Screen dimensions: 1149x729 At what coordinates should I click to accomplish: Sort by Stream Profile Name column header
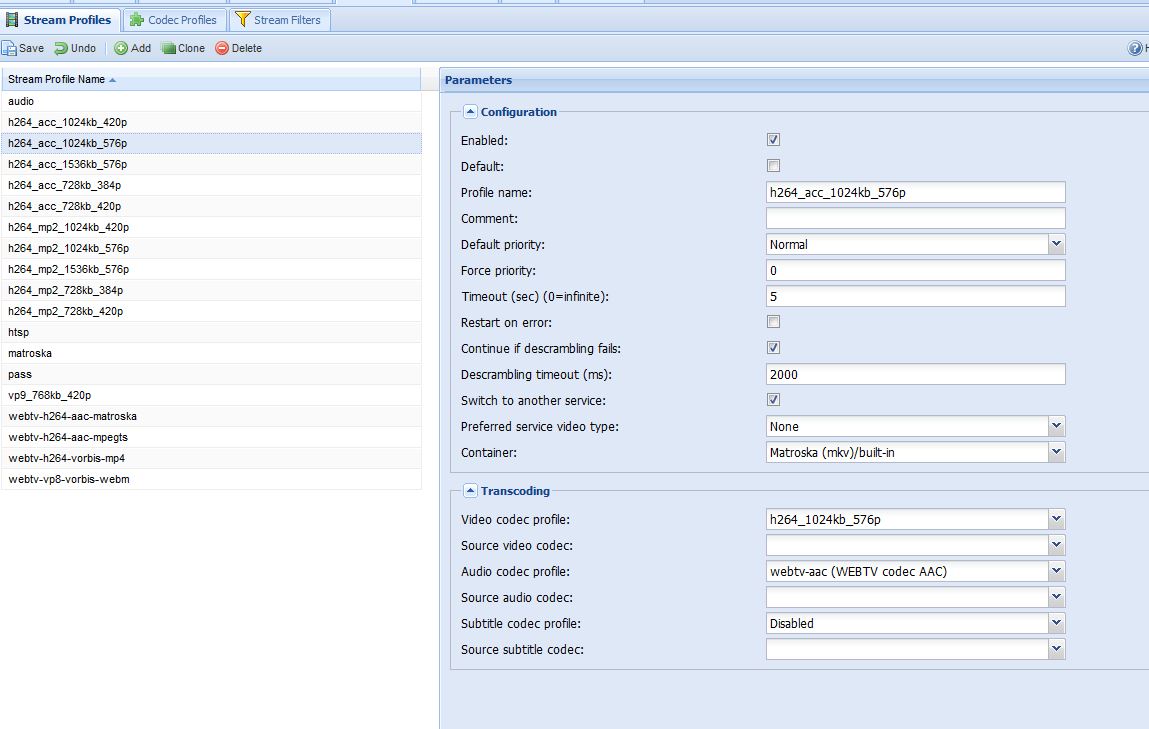coord(211,79)
